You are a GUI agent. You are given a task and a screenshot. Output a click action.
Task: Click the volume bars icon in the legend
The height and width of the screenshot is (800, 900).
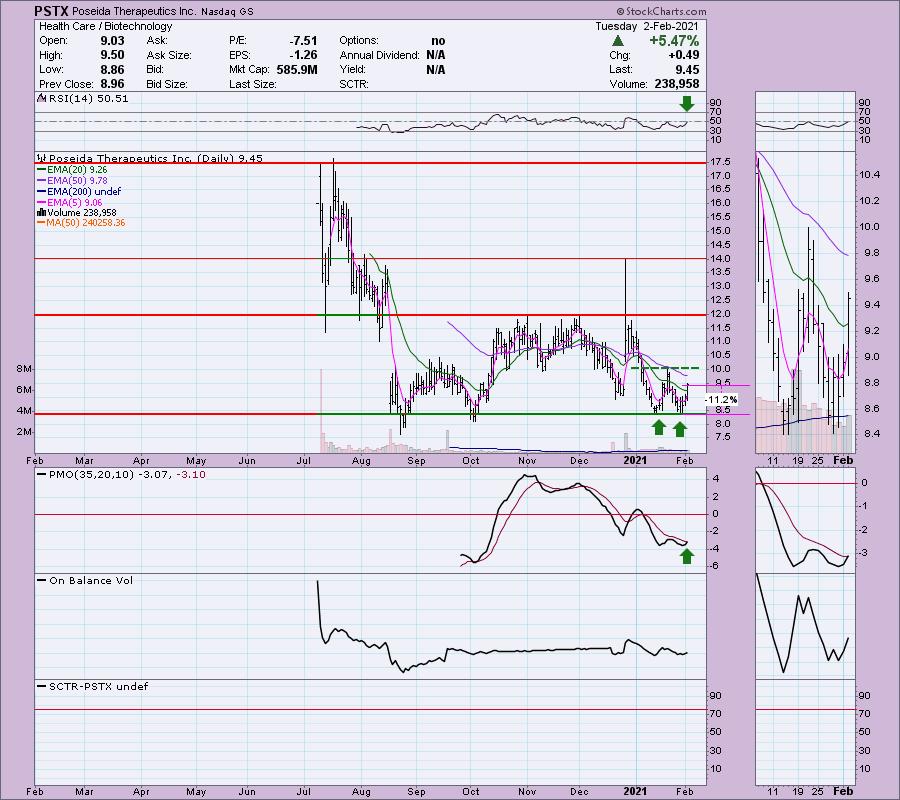(41, 213)
